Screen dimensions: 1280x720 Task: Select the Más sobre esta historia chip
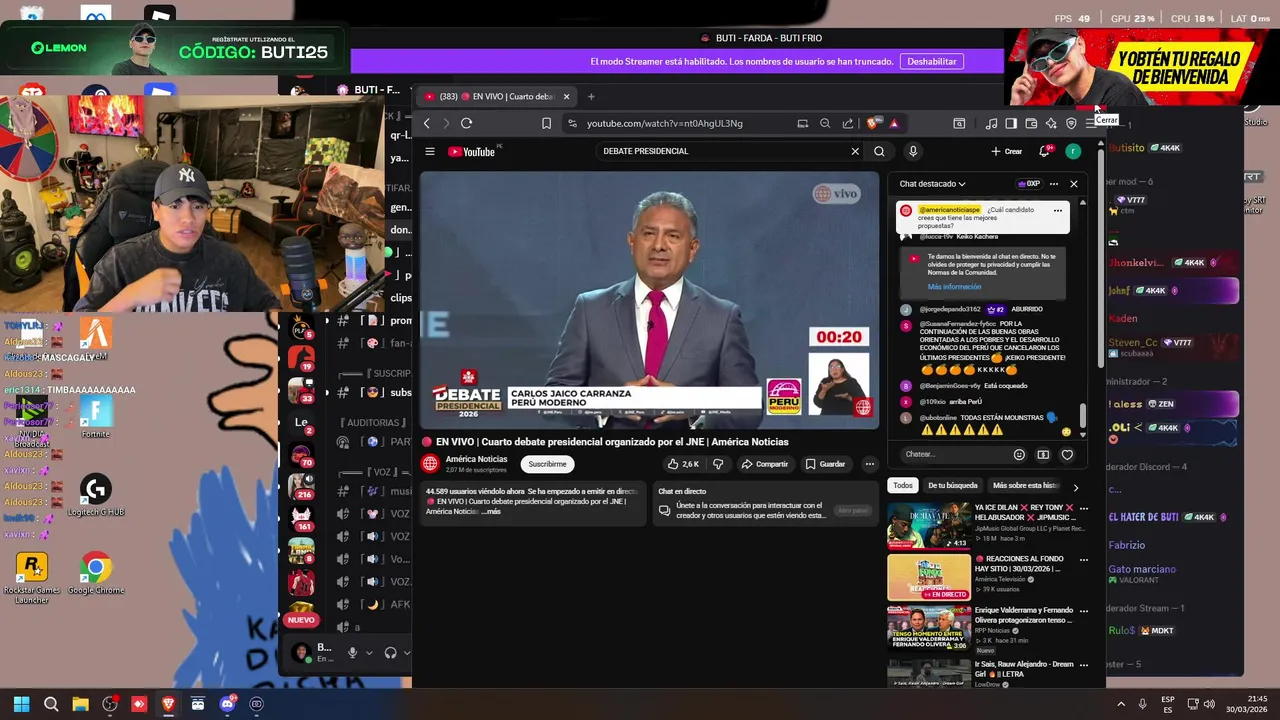1025,486
